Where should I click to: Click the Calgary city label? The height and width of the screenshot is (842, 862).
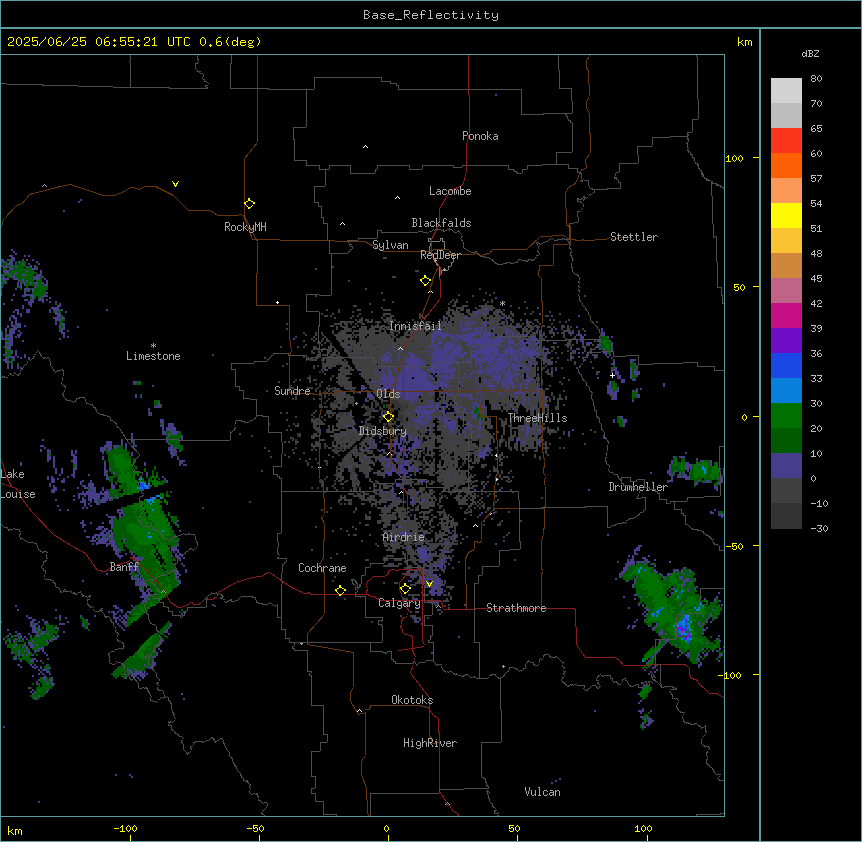point(399,603)
